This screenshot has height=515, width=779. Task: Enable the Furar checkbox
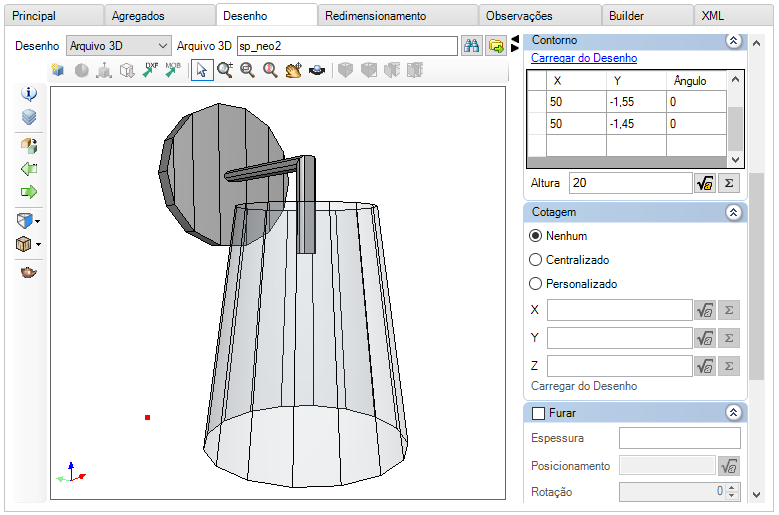pos(539,413)
